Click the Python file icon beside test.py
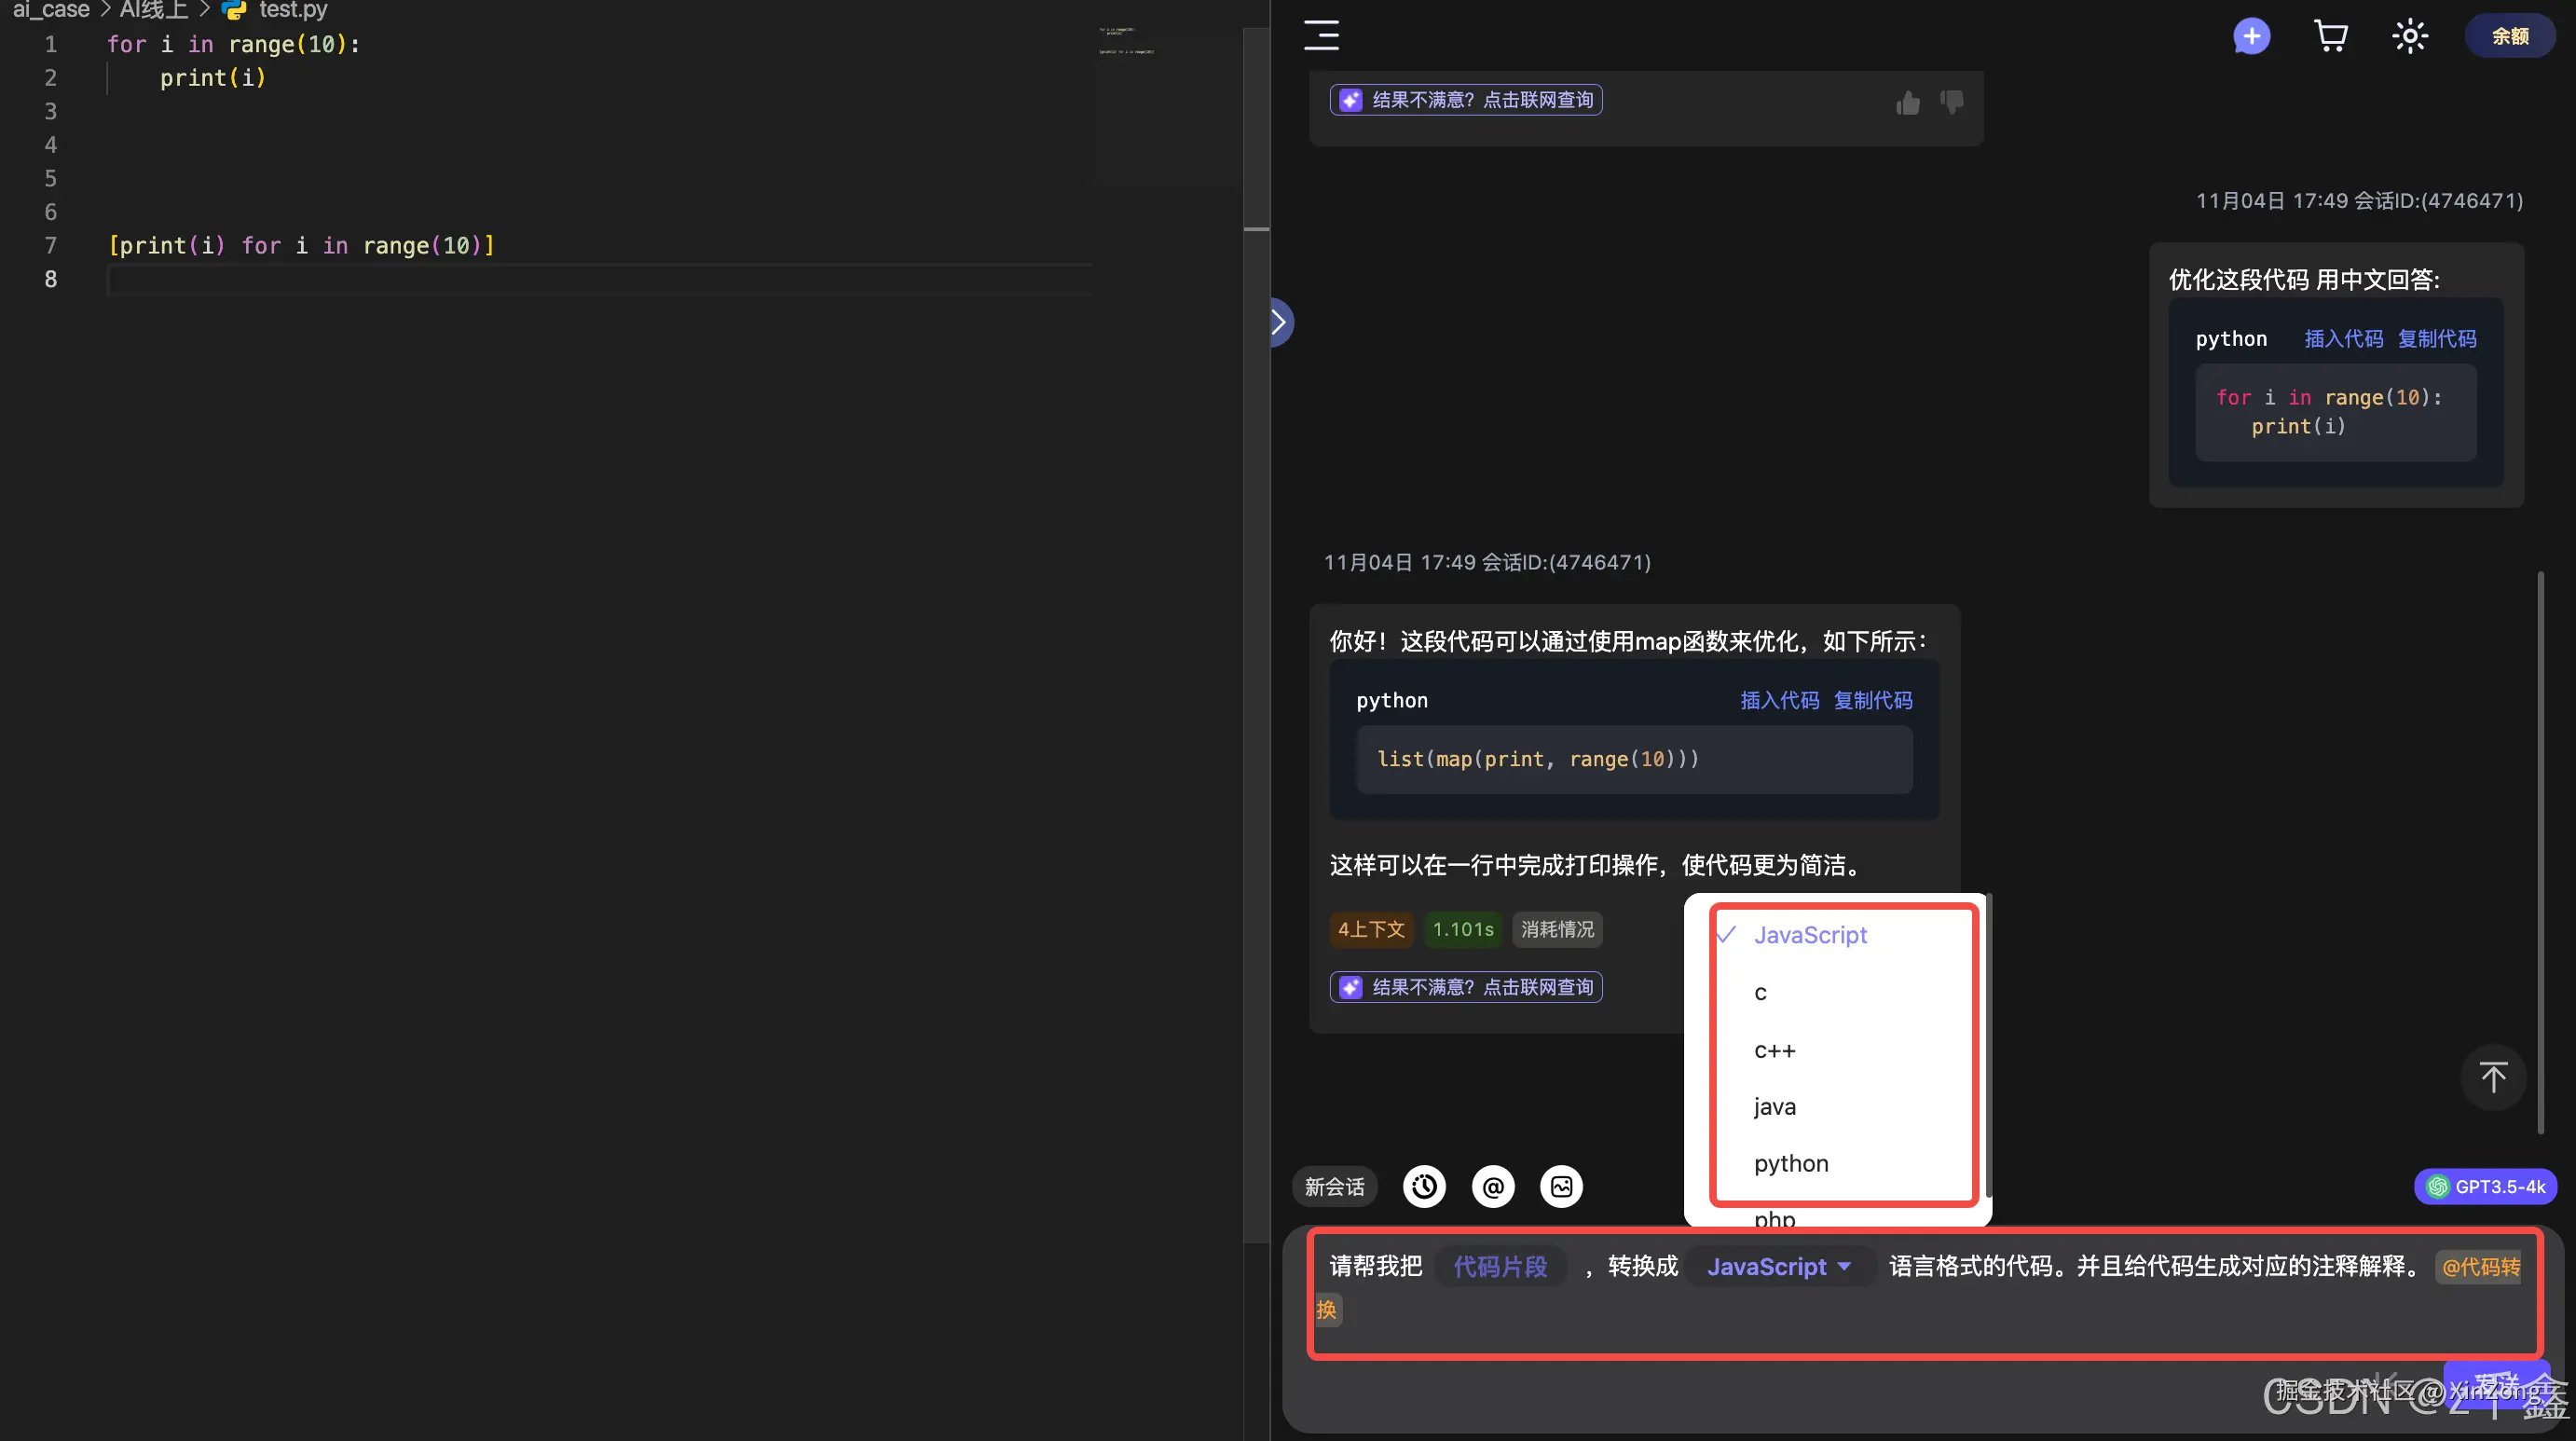This screenshot has height=1441, width=2576. [233, 10]
